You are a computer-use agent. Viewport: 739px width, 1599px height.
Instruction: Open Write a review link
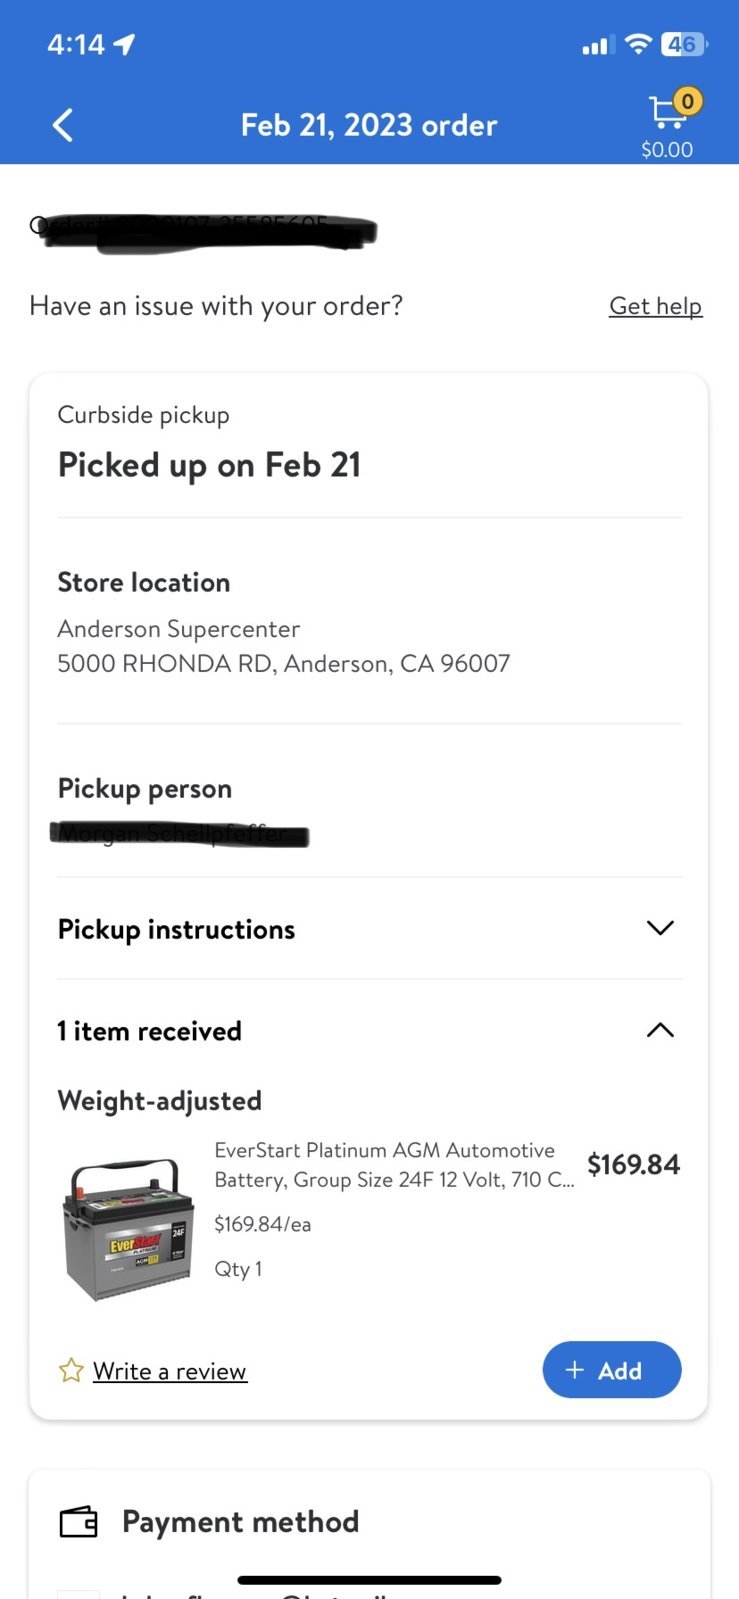[x=170, y=1371]
